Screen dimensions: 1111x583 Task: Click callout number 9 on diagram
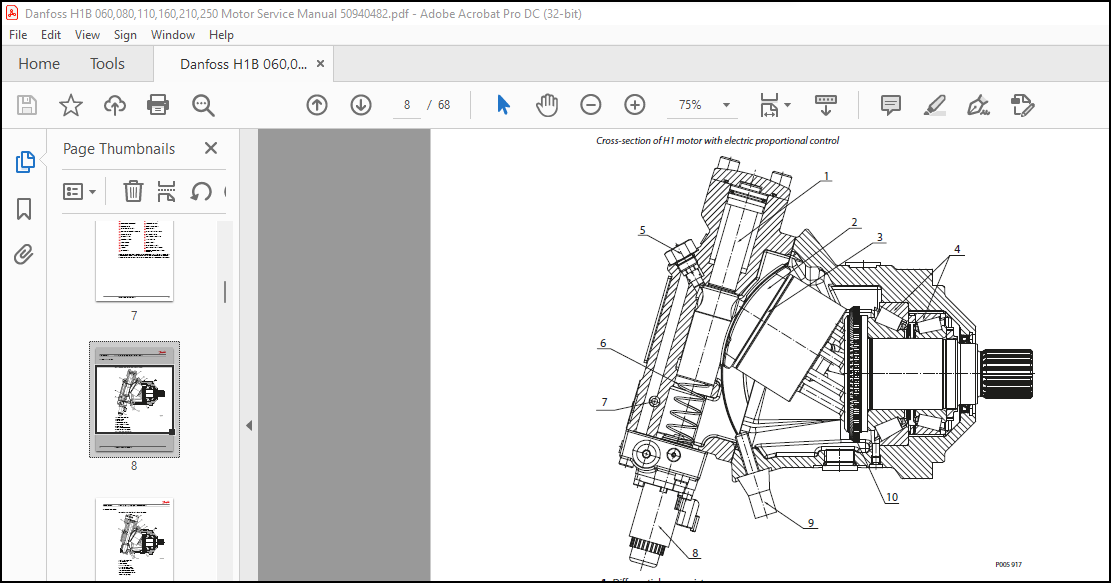(811, 523)
